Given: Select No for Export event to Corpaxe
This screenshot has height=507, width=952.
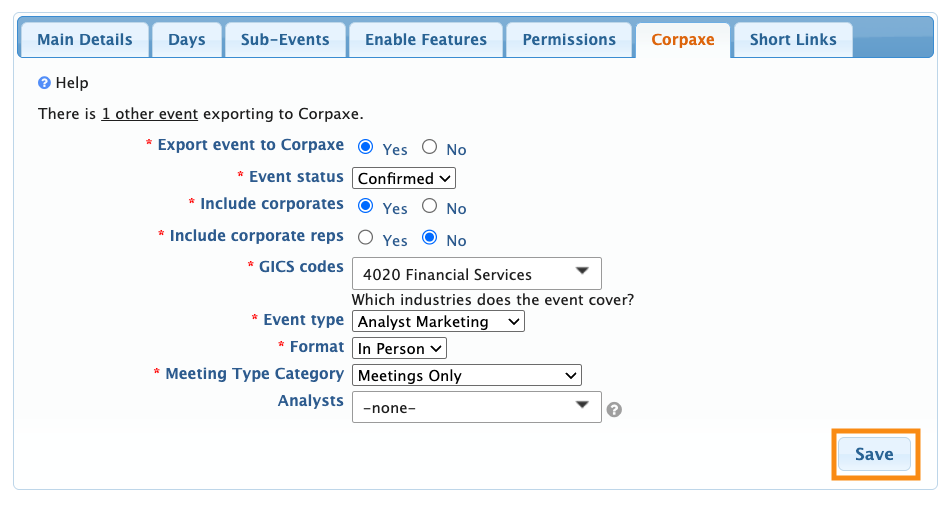Looking at the screenshot, I should click(x=430, y=148).
